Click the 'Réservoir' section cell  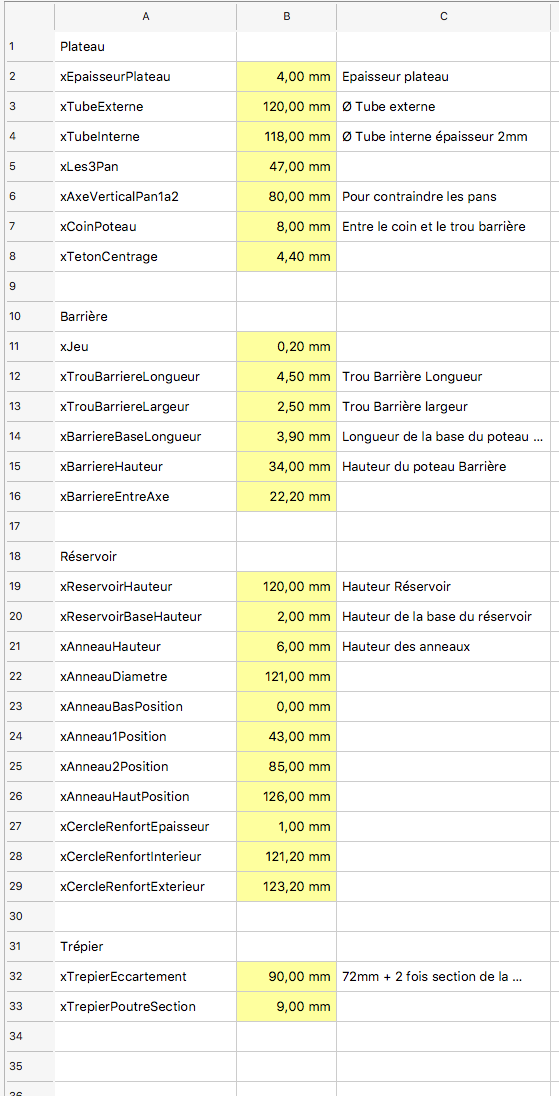(x=145, y=557)
